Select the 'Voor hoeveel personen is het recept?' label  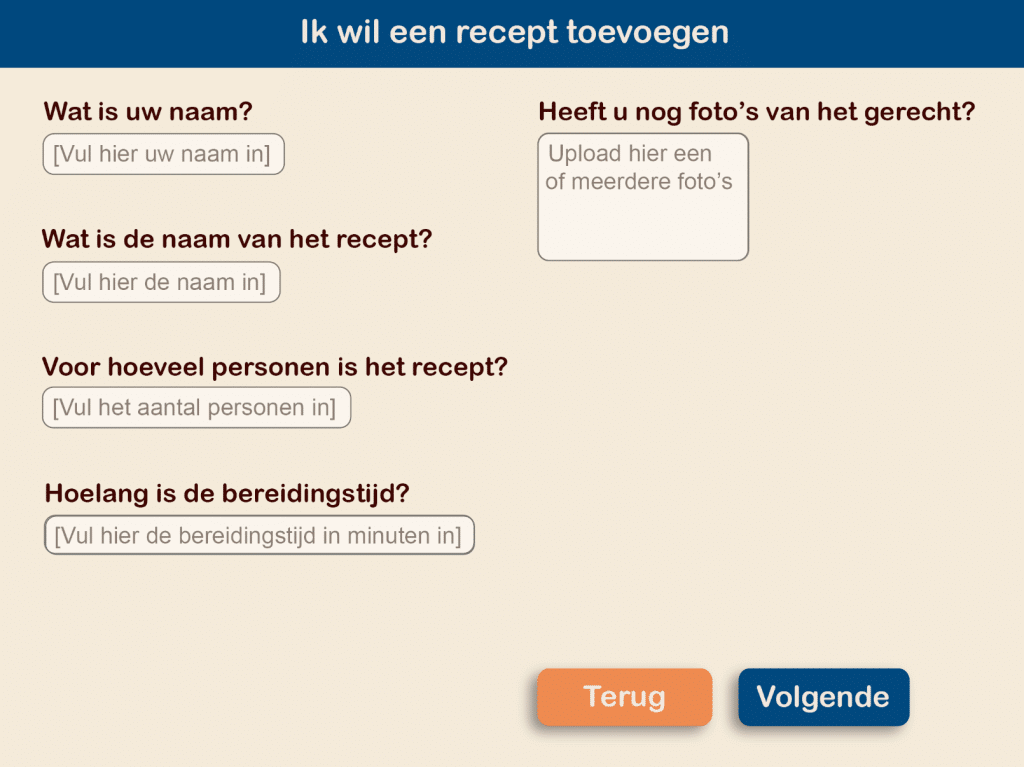[275, 367]
